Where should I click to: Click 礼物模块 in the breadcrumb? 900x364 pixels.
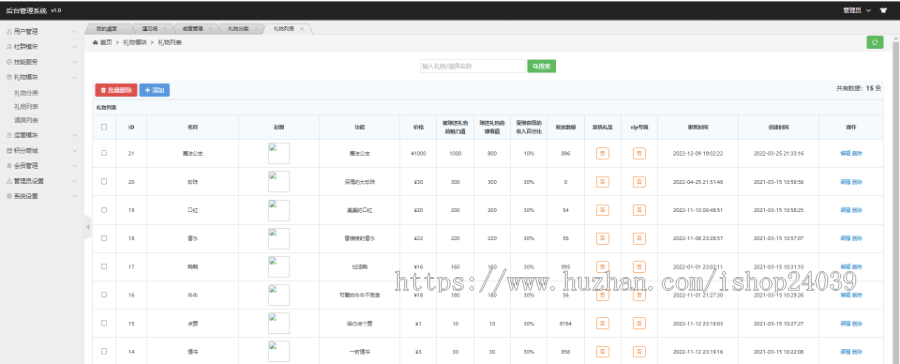tap(134, 42)
